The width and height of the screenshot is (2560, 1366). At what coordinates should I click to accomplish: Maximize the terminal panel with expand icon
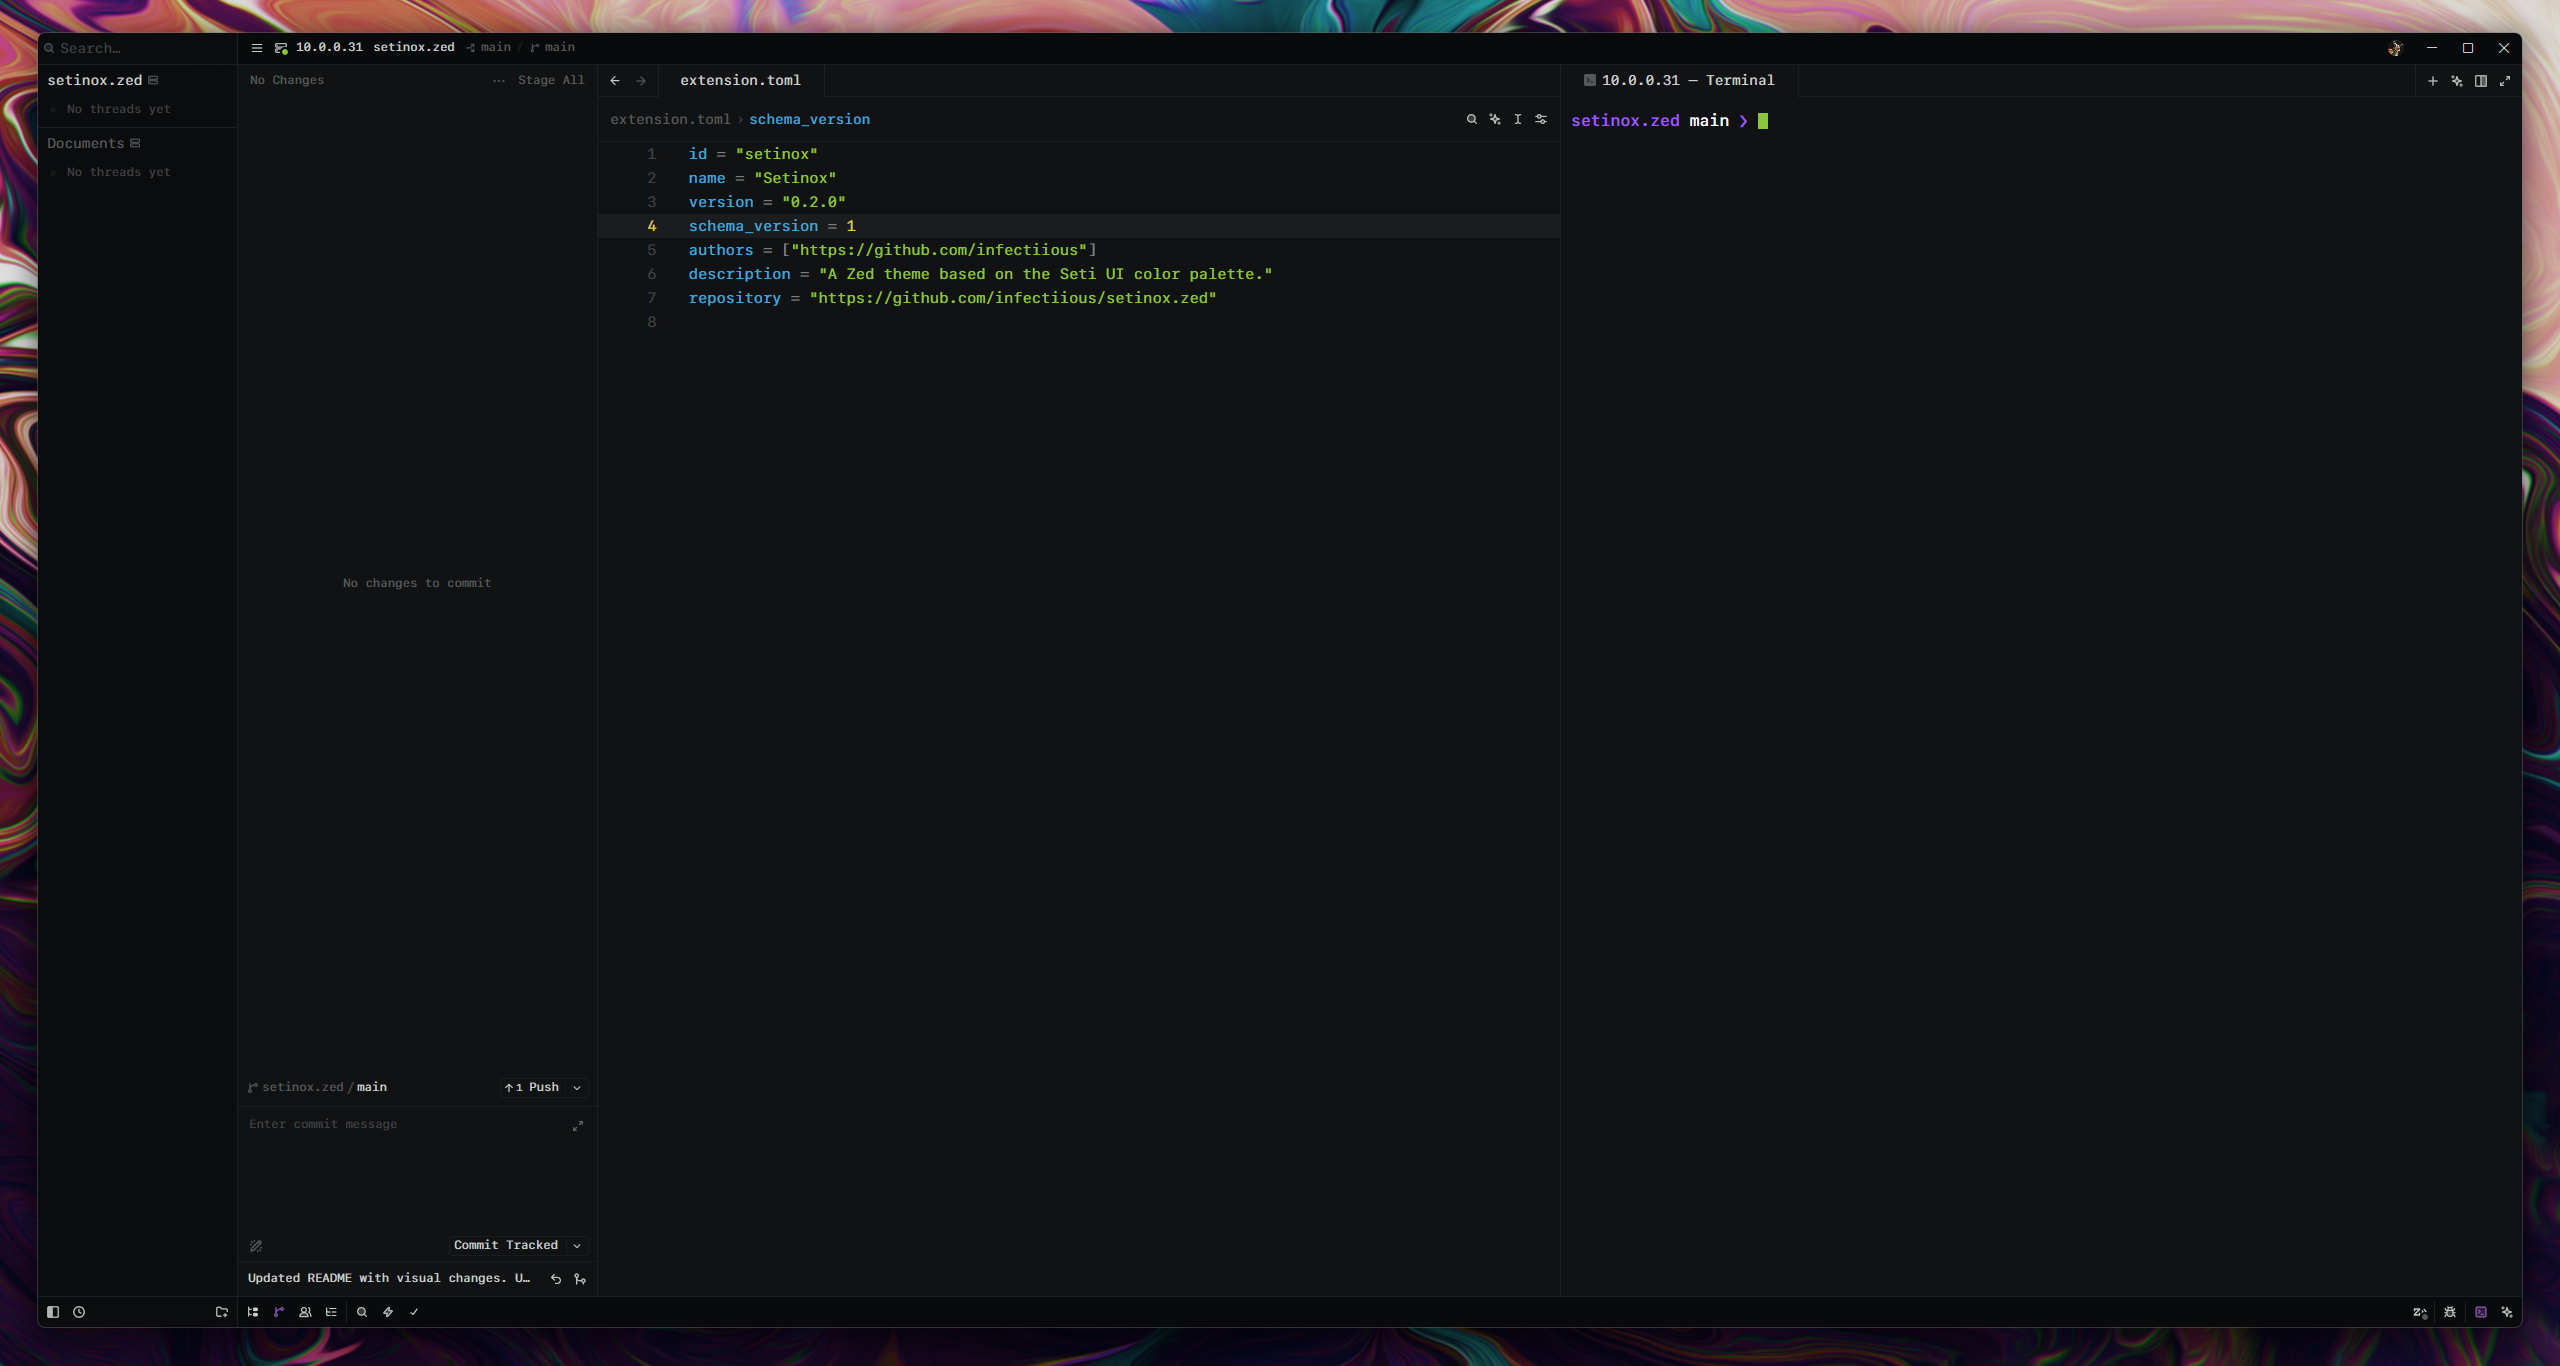tap(2505, 81)
